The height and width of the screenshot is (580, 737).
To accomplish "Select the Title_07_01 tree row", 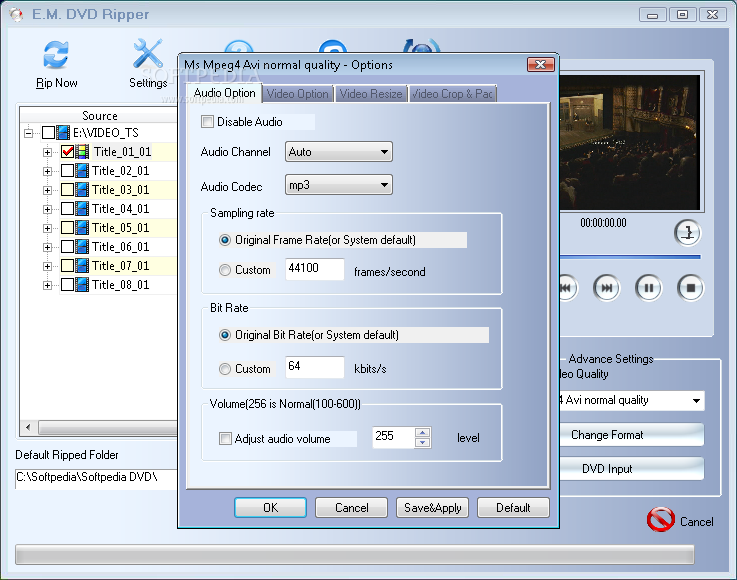I will (120, 266).
